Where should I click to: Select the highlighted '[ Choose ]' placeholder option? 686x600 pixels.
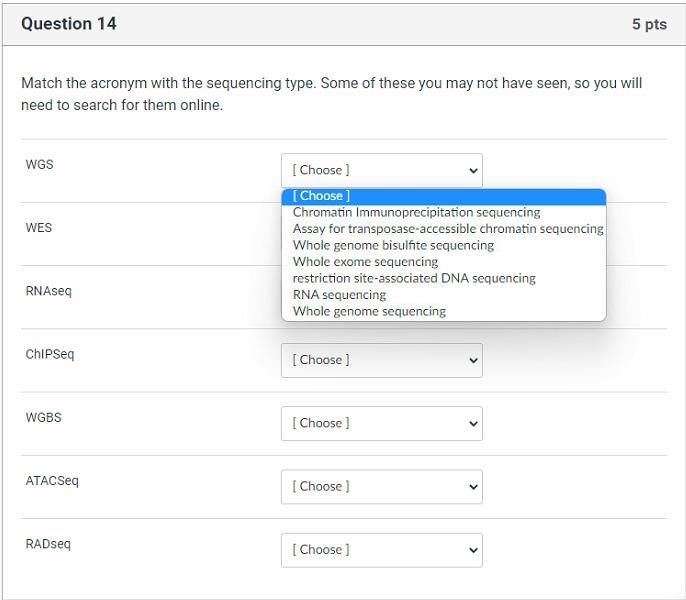point(321,196)
